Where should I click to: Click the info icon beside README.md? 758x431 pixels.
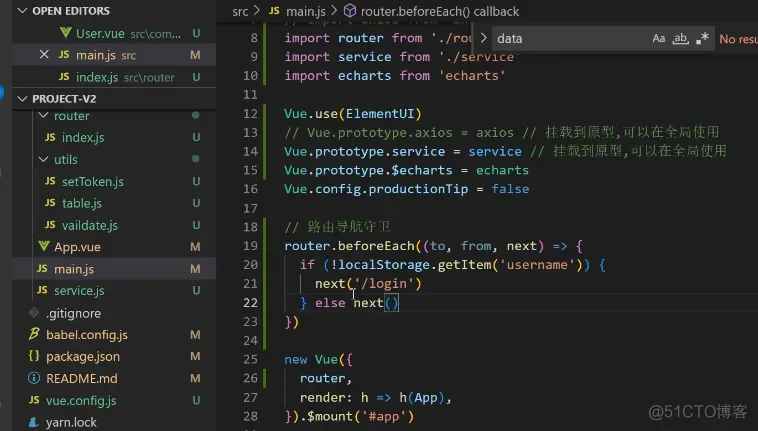click(34, 378)
